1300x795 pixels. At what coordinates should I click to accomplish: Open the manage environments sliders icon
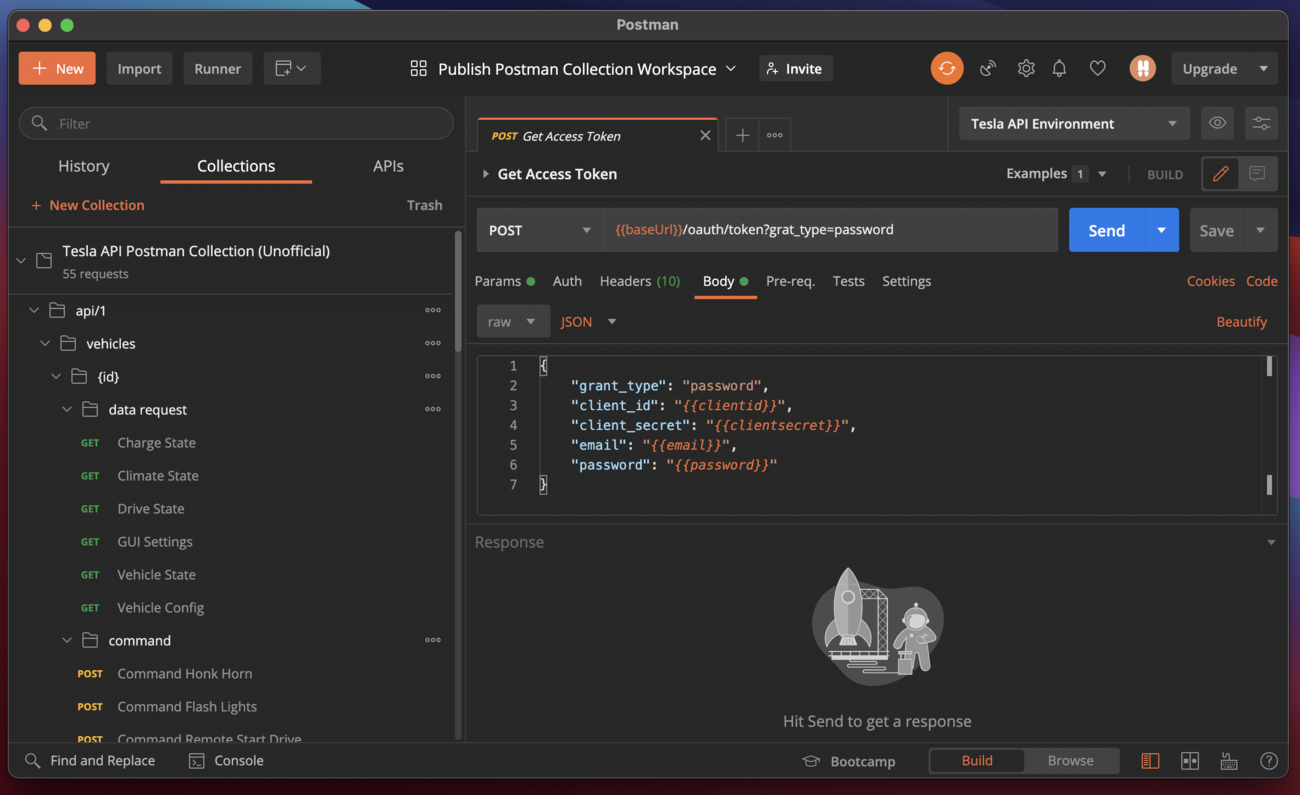[x=1261, y=124]
